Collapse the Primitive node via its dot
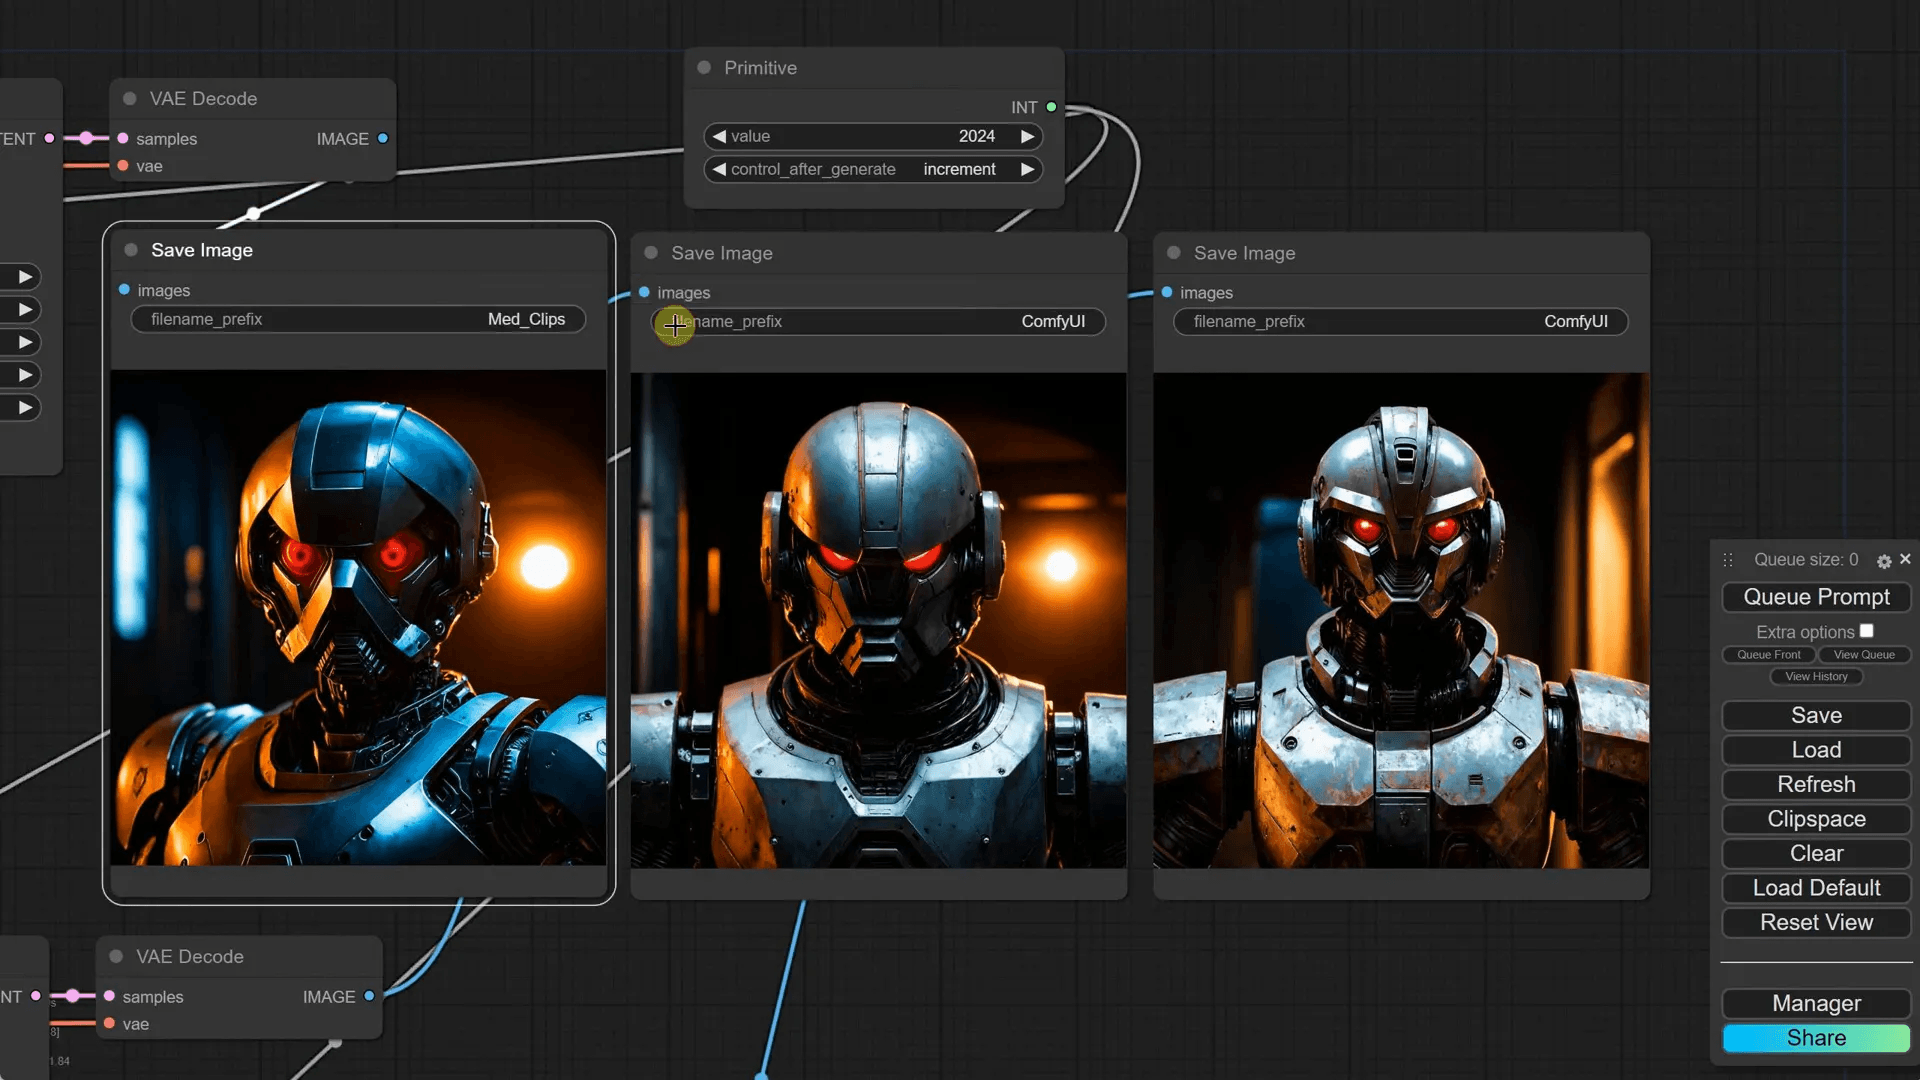The image size is (1920, 1080). click(x=704, y=68)
